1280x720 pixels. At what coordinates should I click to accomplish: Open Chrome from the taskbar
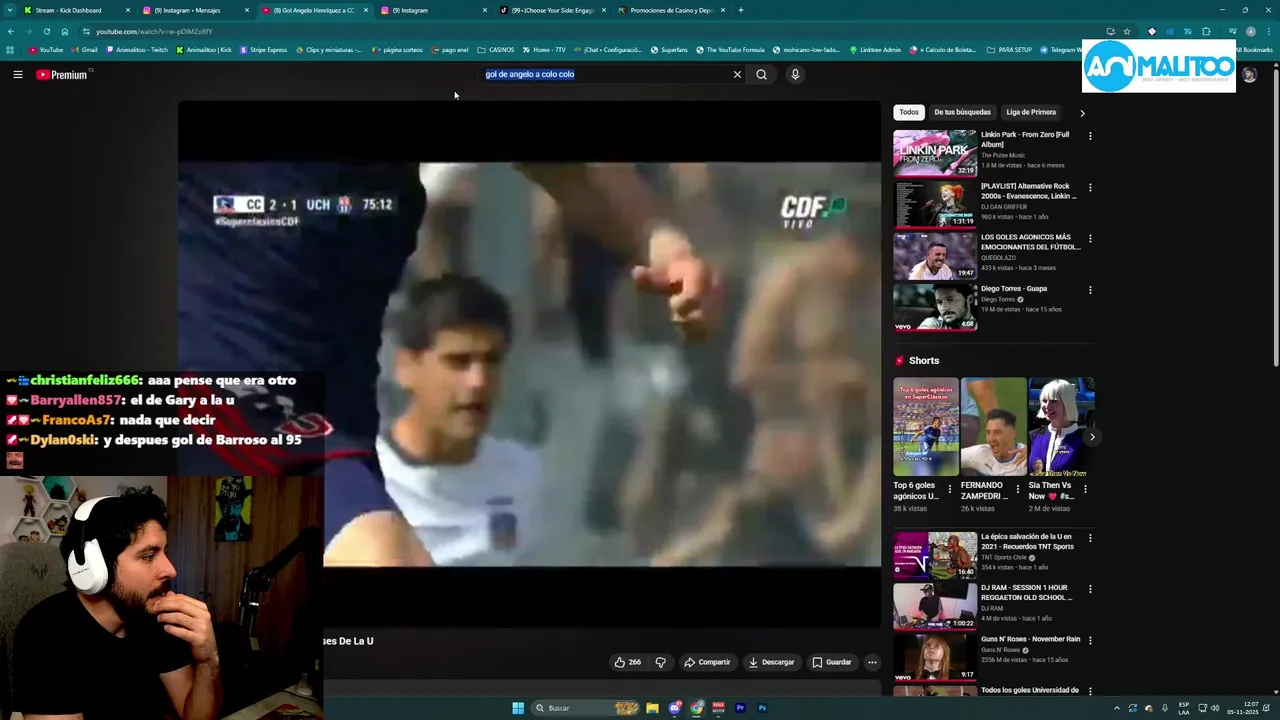click(697, 708)
